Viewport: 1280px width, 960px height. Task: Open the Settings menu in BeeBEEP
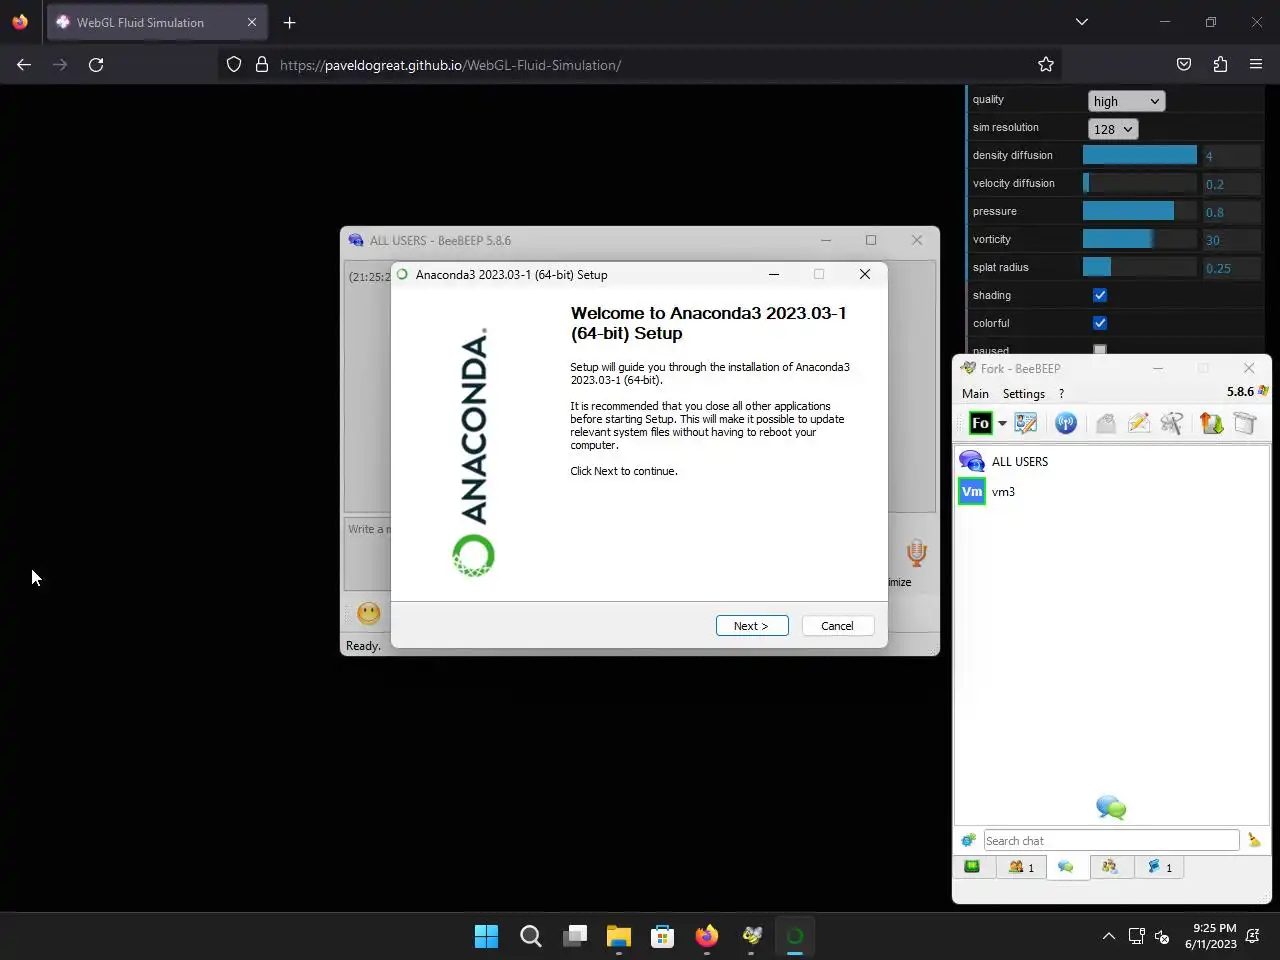(x=1024, y=394)
